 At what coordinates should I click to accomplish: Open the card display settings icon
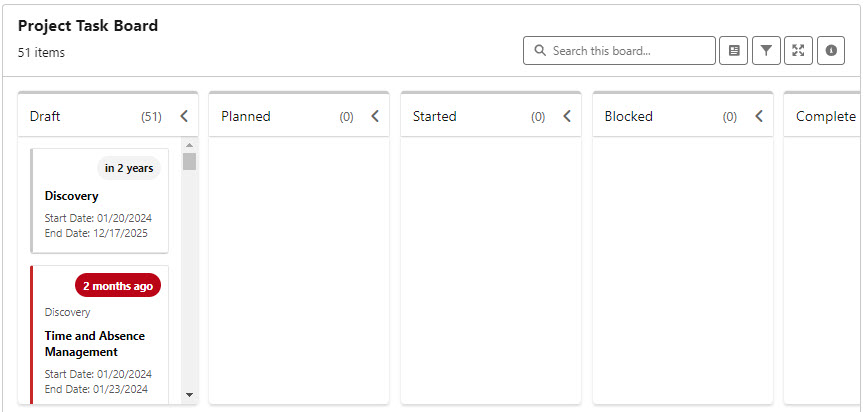point(734,51)
